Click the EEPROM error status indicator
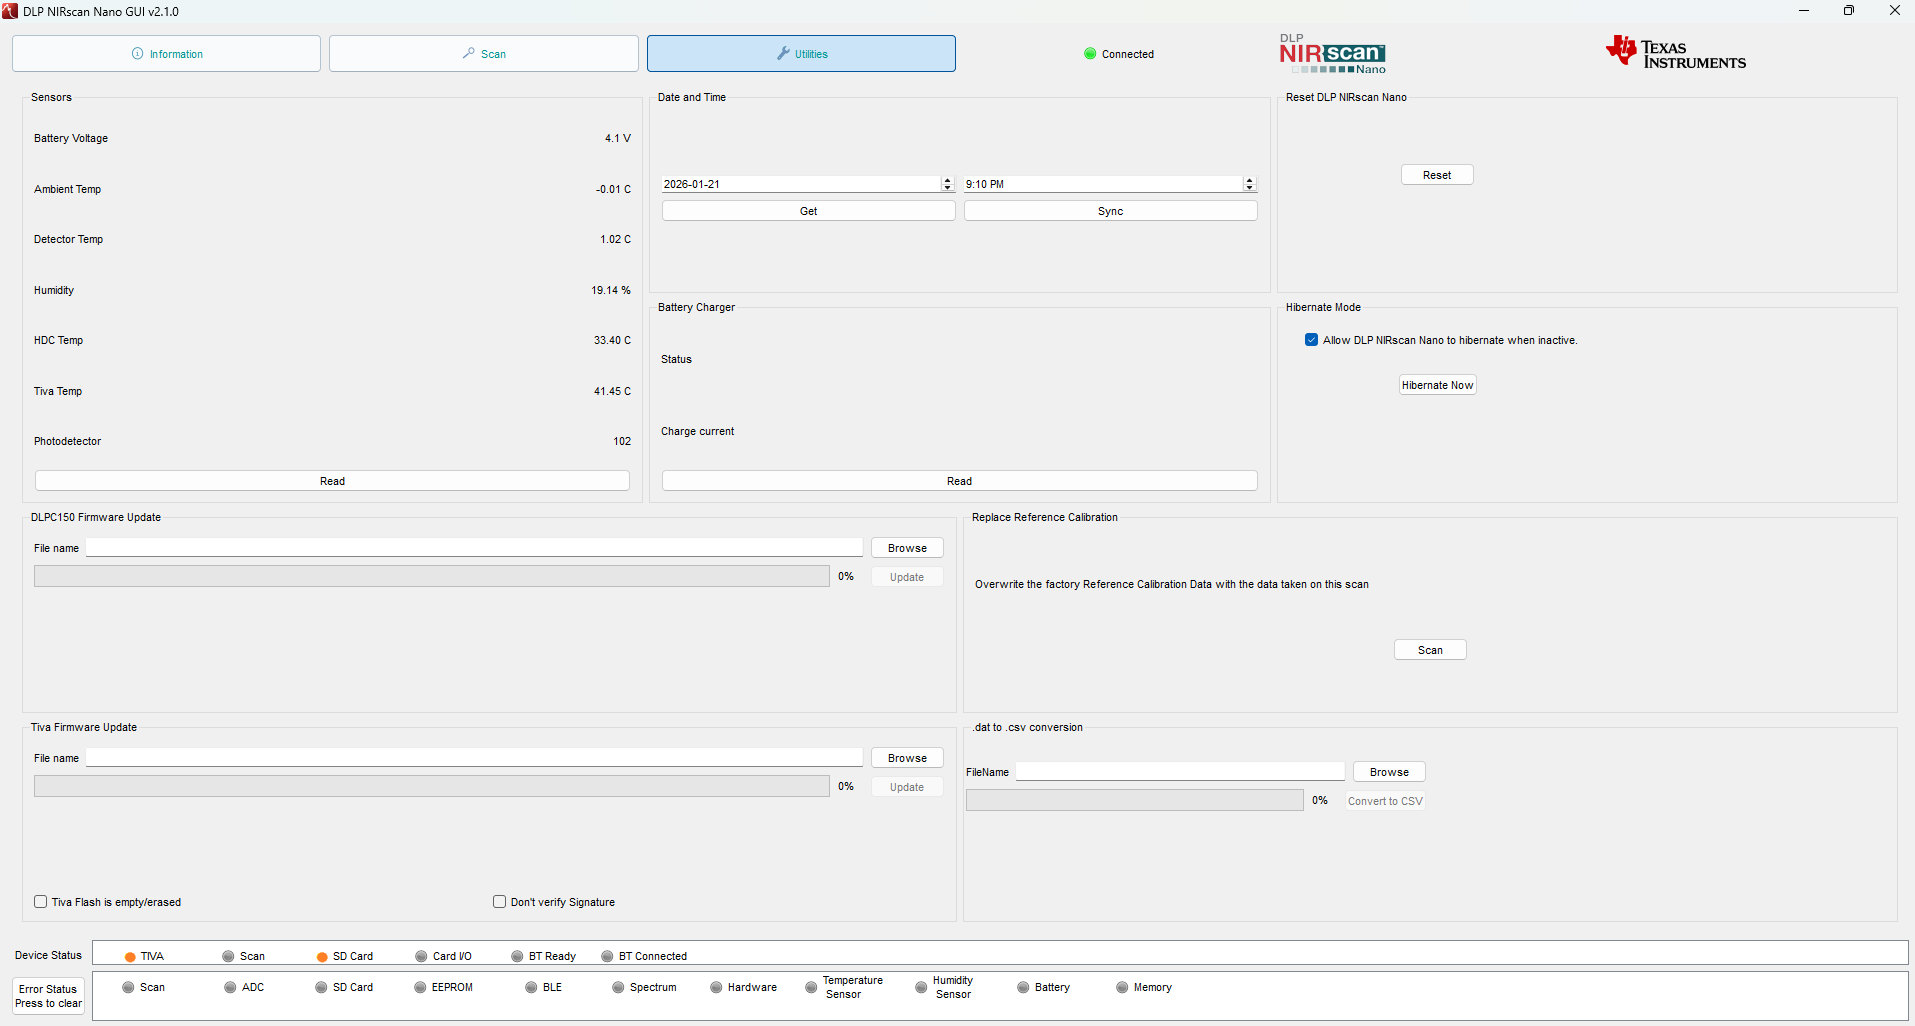 coord(420,988)
